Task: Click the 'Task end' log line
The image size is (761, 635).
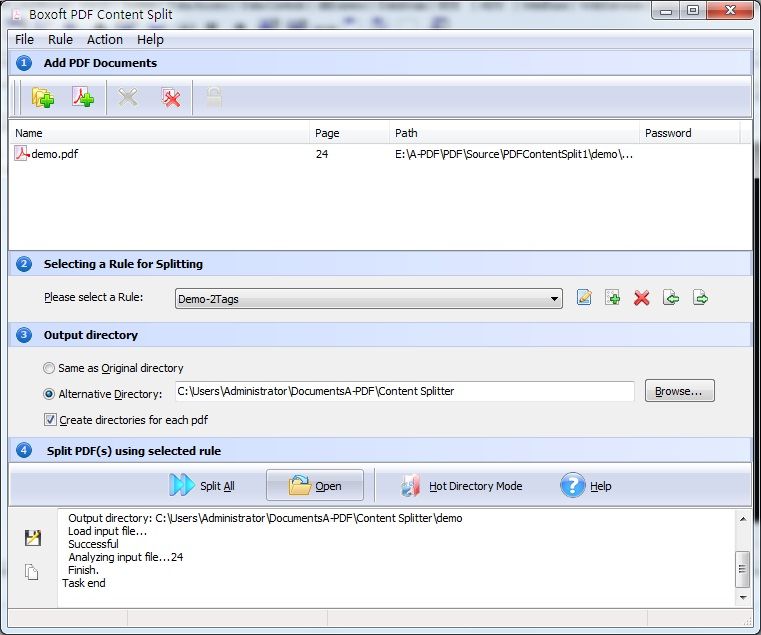Action: coord(83,583)
